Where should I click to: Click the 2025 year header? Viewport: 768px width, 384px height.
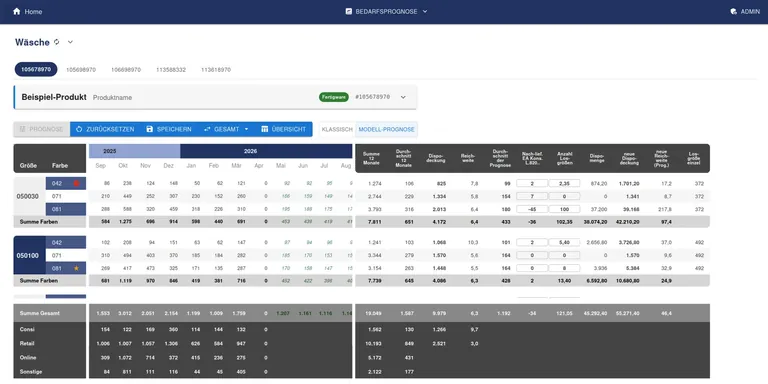135,151
